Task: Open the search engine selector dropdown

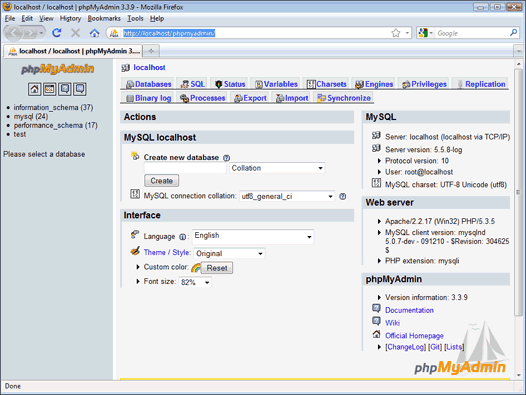Action: (426, 33)
